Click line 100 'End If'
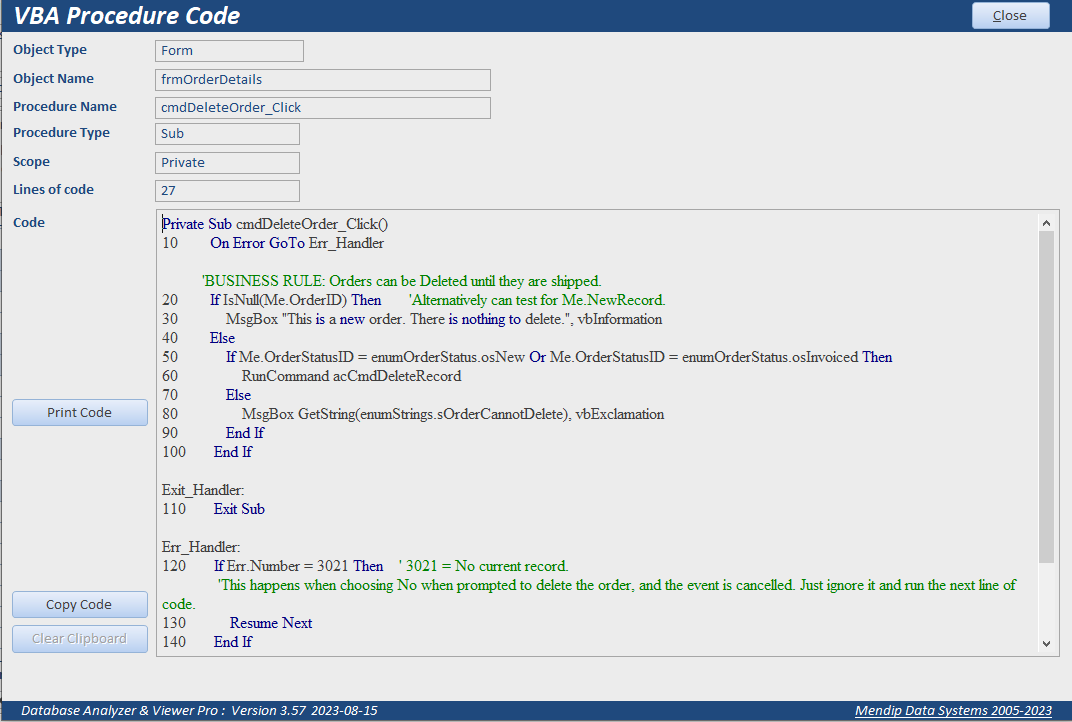Screen dimensions: 1072x722 pyautogui.click(x=207, y=452)
